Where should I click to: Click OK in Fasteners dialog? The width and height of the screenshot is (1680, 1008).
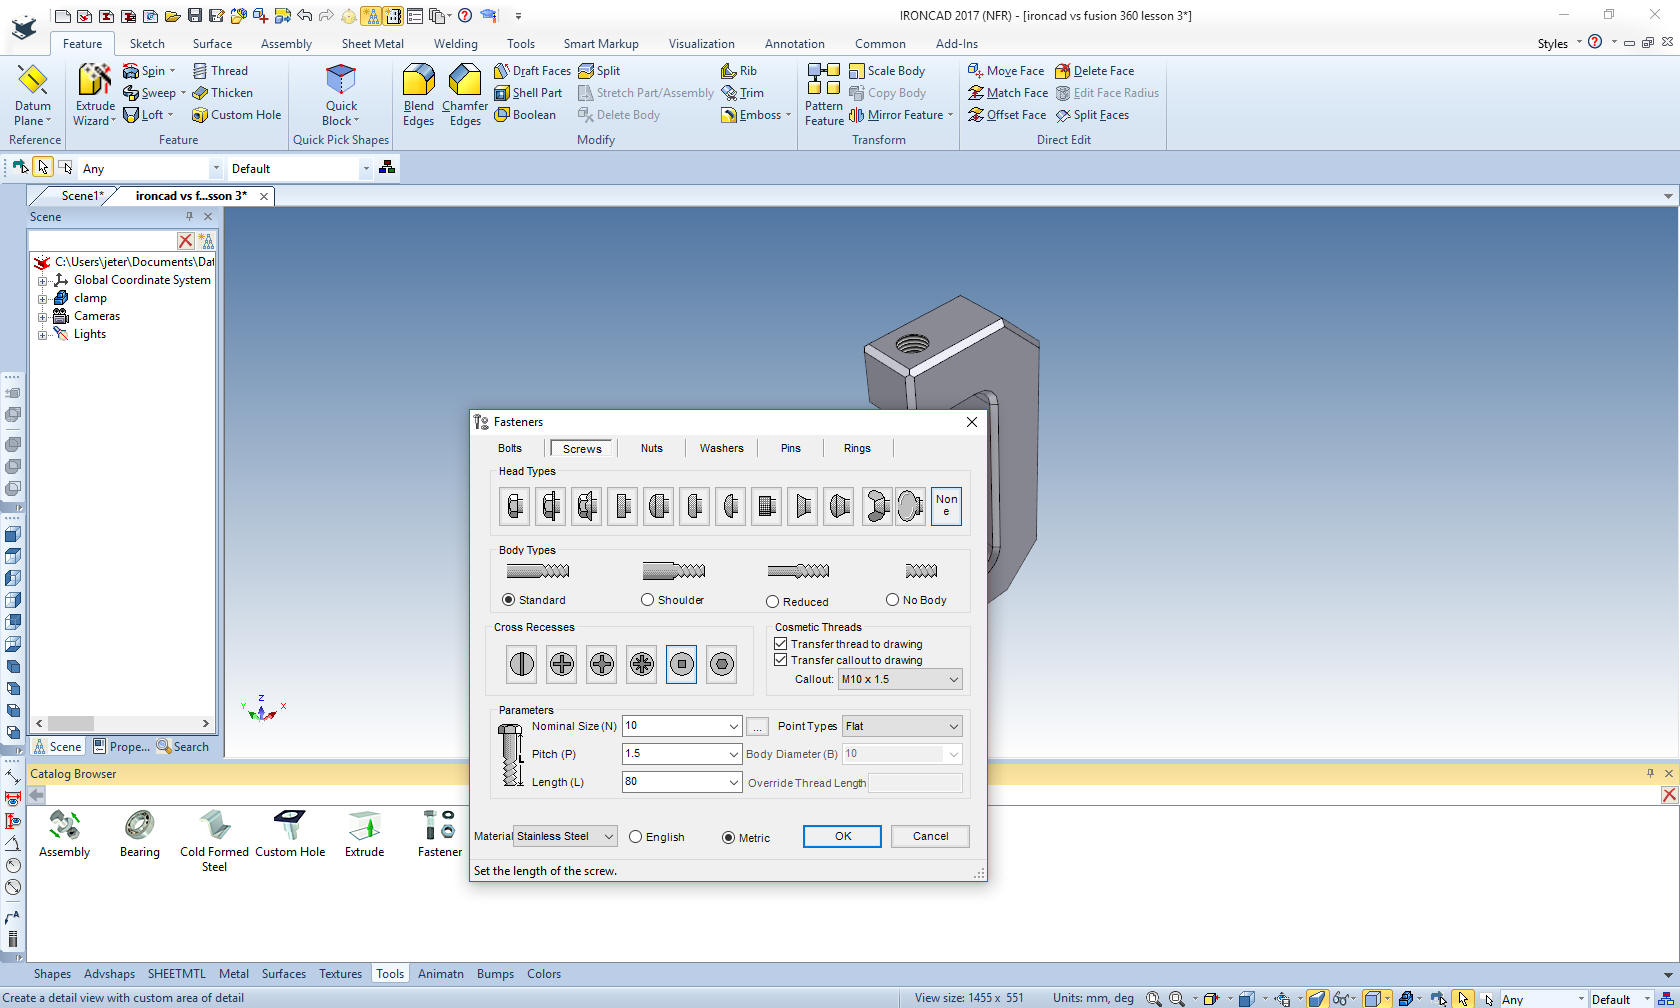point(842,836)
